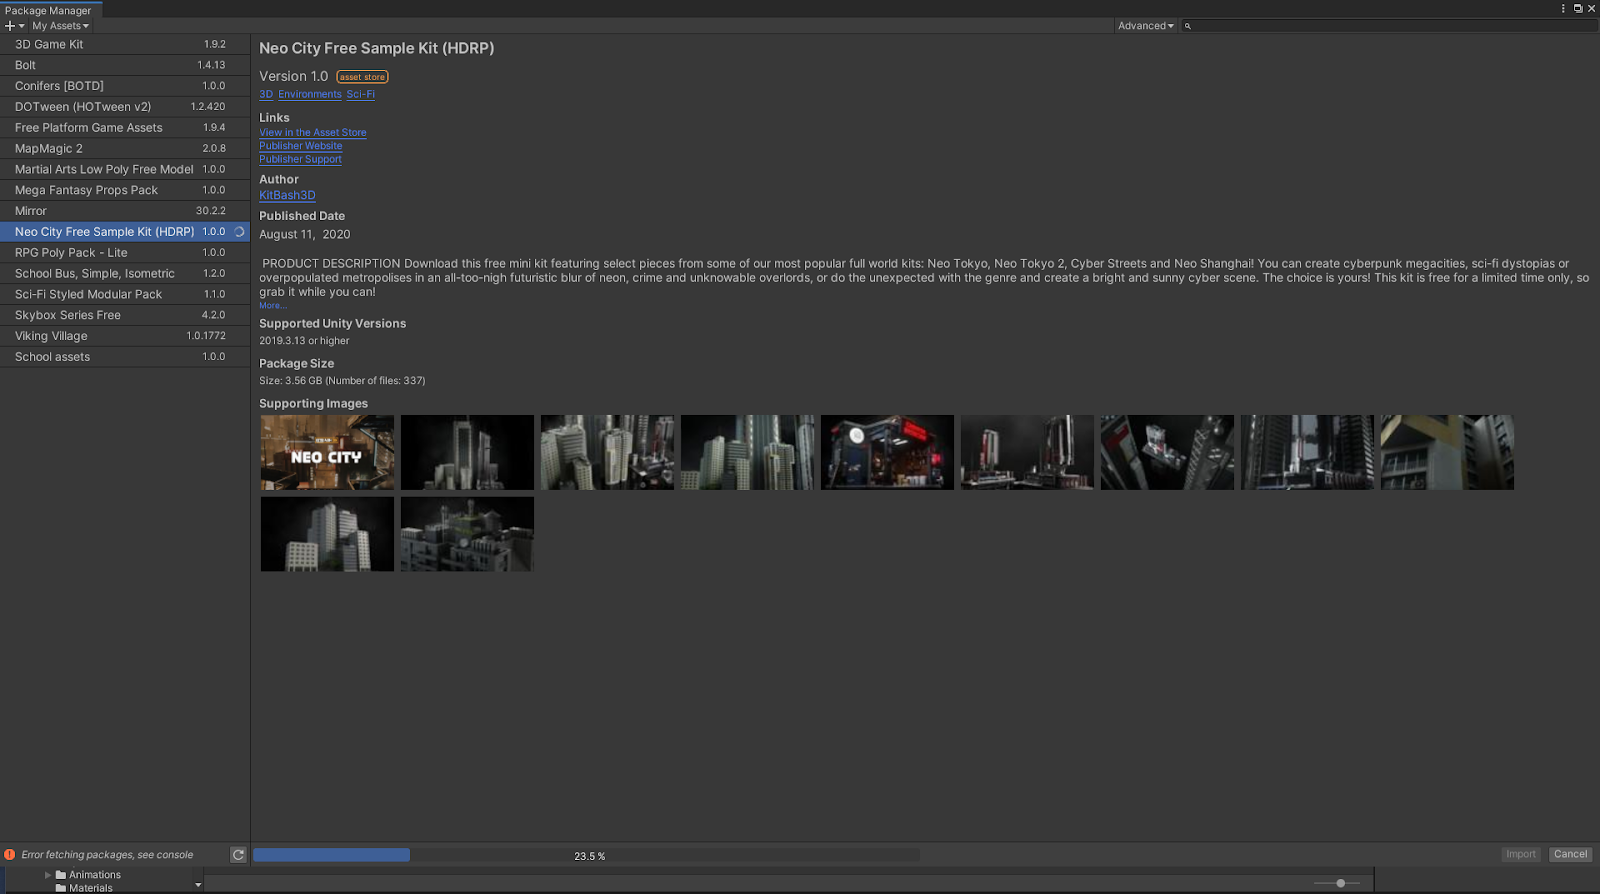Expand the Animations folder arrow
Image resolution: width=1600 pixels, height=894 pixels.
48,875
